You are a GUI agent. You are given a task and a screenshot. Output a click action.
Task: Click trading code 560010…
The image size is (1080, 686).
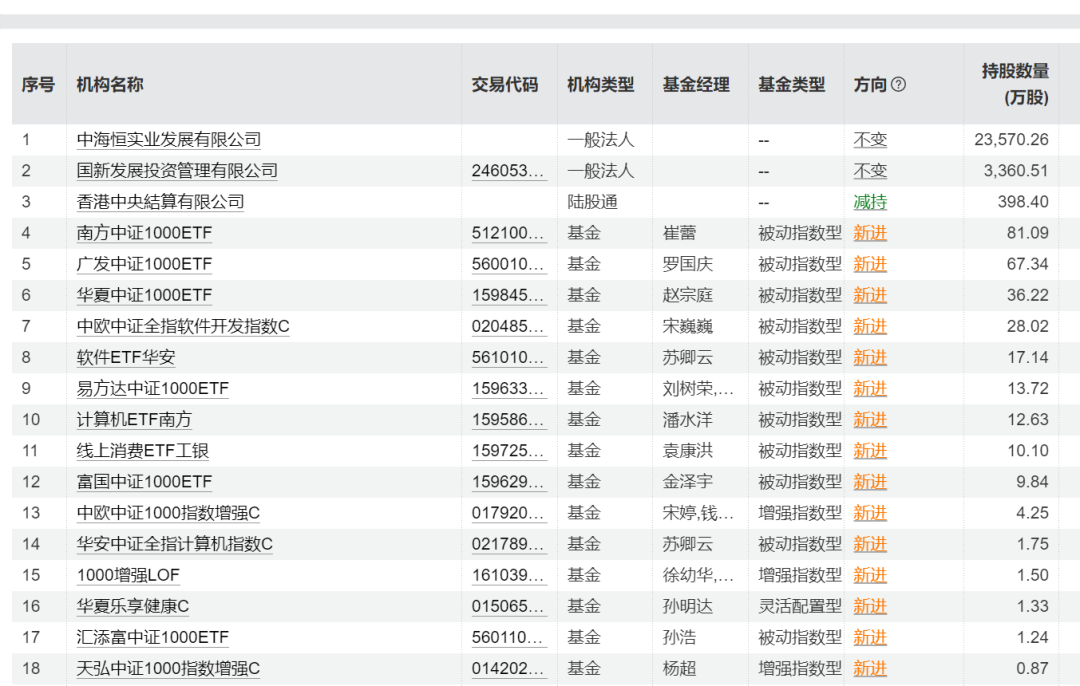[x=509, y=264]
